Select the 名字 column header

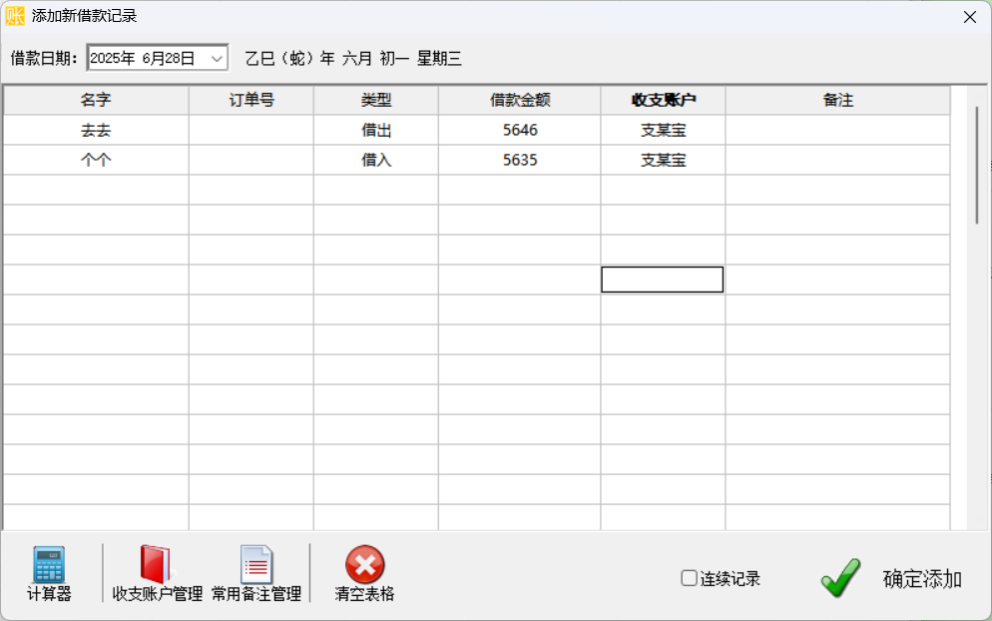96,100
